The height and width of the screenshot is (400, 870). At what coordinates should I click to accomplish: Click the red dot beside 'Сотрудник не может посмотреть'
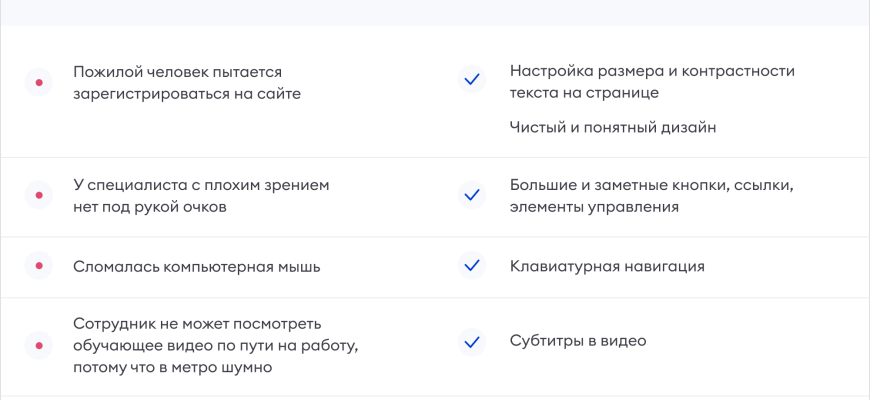tap(38, 345)
